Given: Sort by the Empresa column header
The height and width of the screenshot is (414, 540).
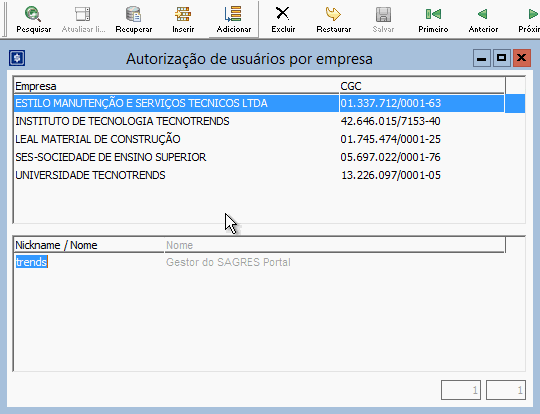Looking at the screenshot, I should point(176,86).
